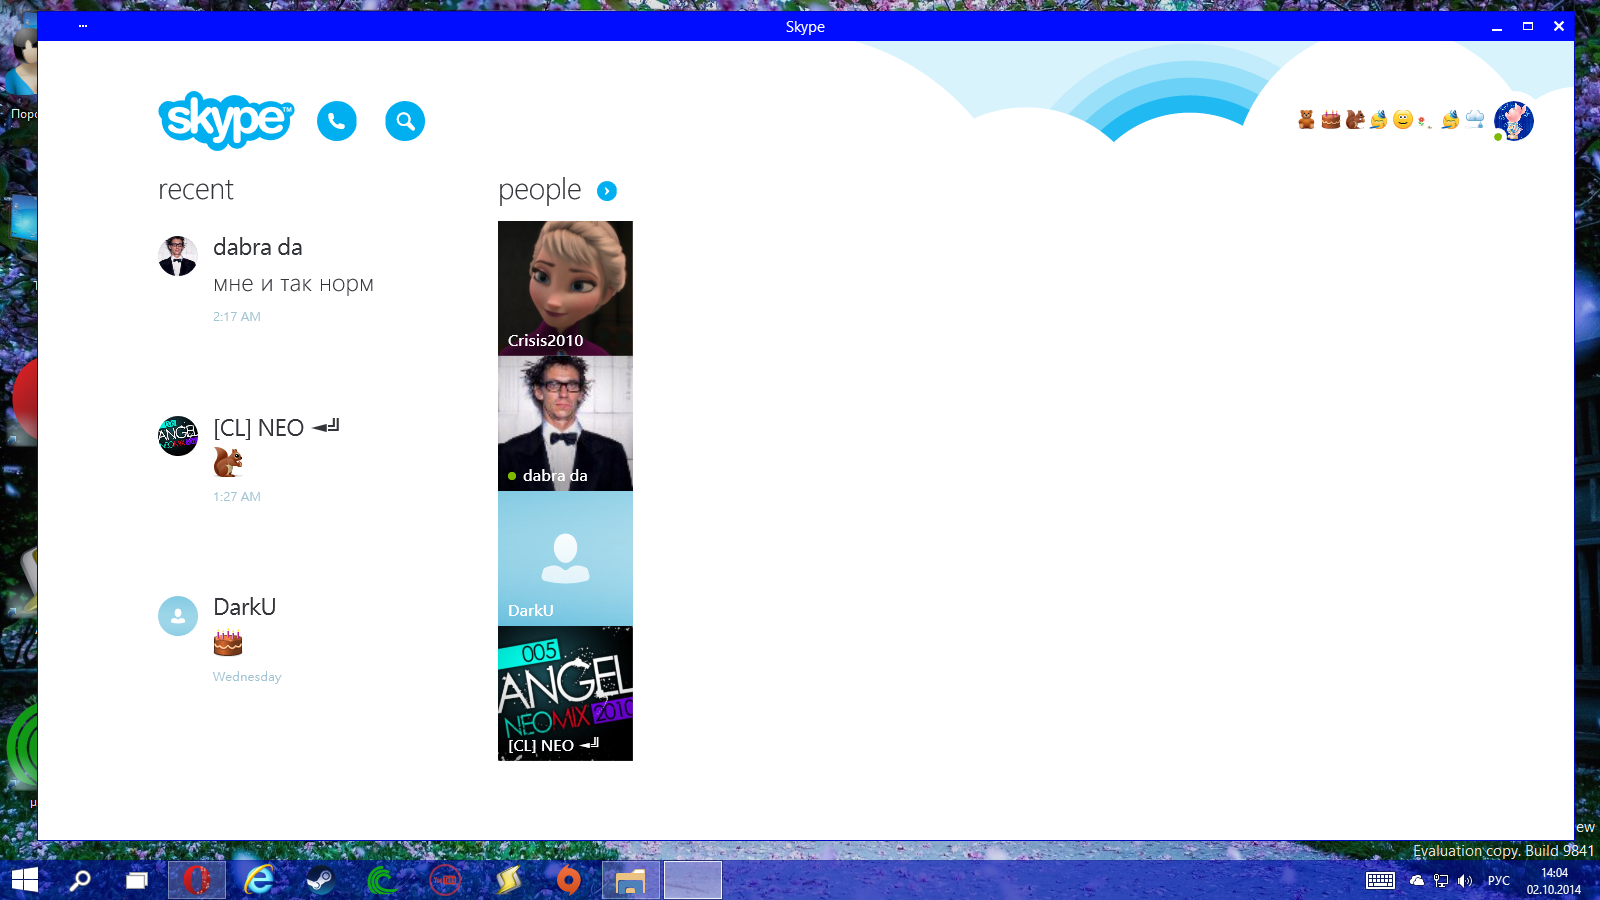Open the phone dial pad button

[337, 121]
